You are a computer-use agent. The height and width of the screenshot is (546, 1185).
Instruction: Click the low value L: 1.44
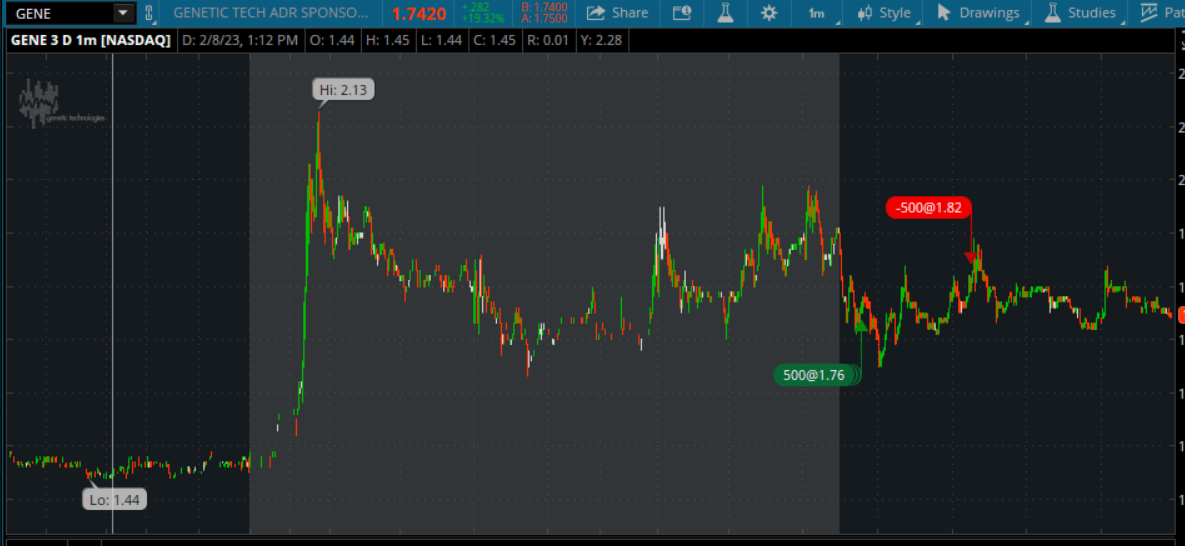pos(440,40)
